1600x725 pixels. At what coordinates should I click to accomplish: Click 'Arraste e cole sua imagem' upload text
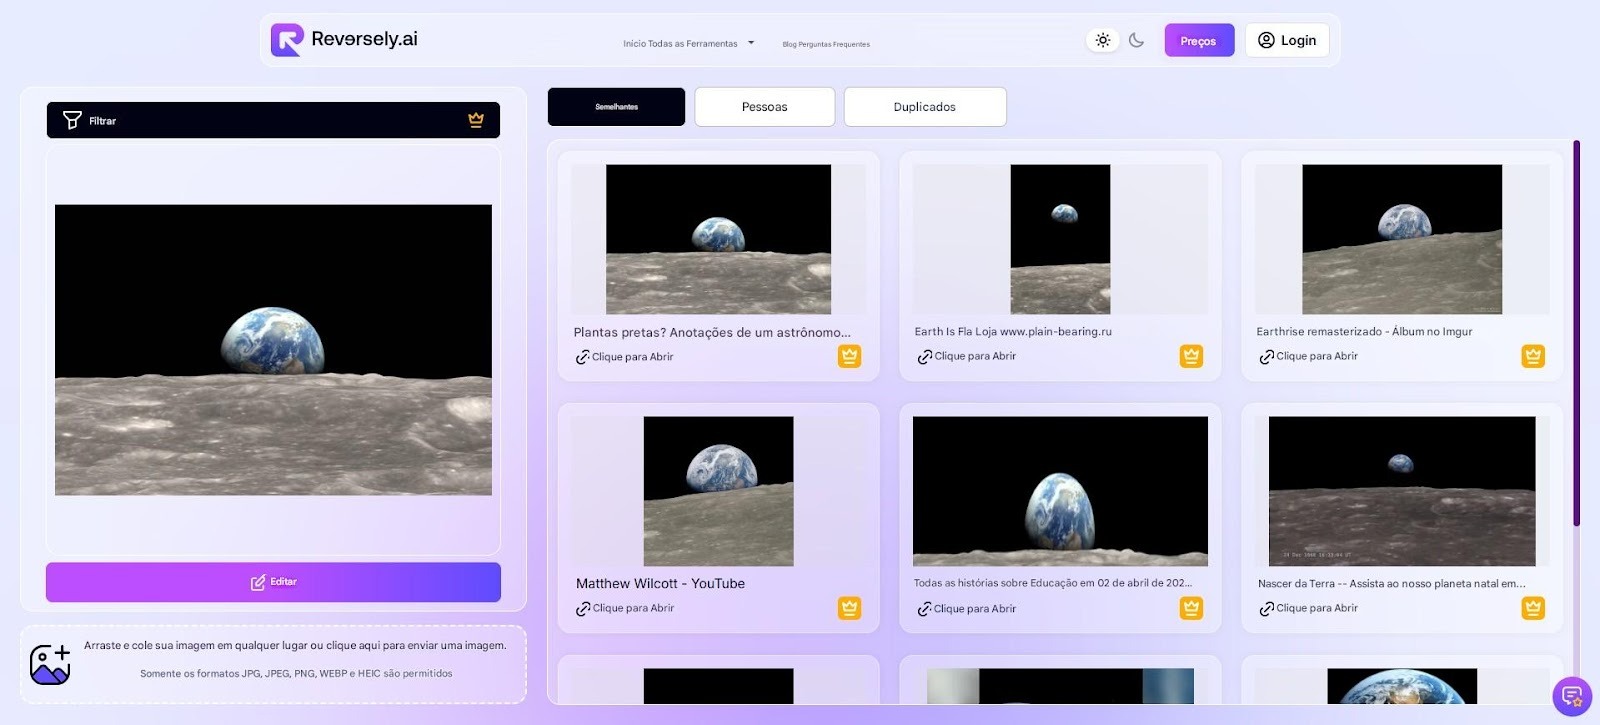pyautogui.click(x=295, y=646)
